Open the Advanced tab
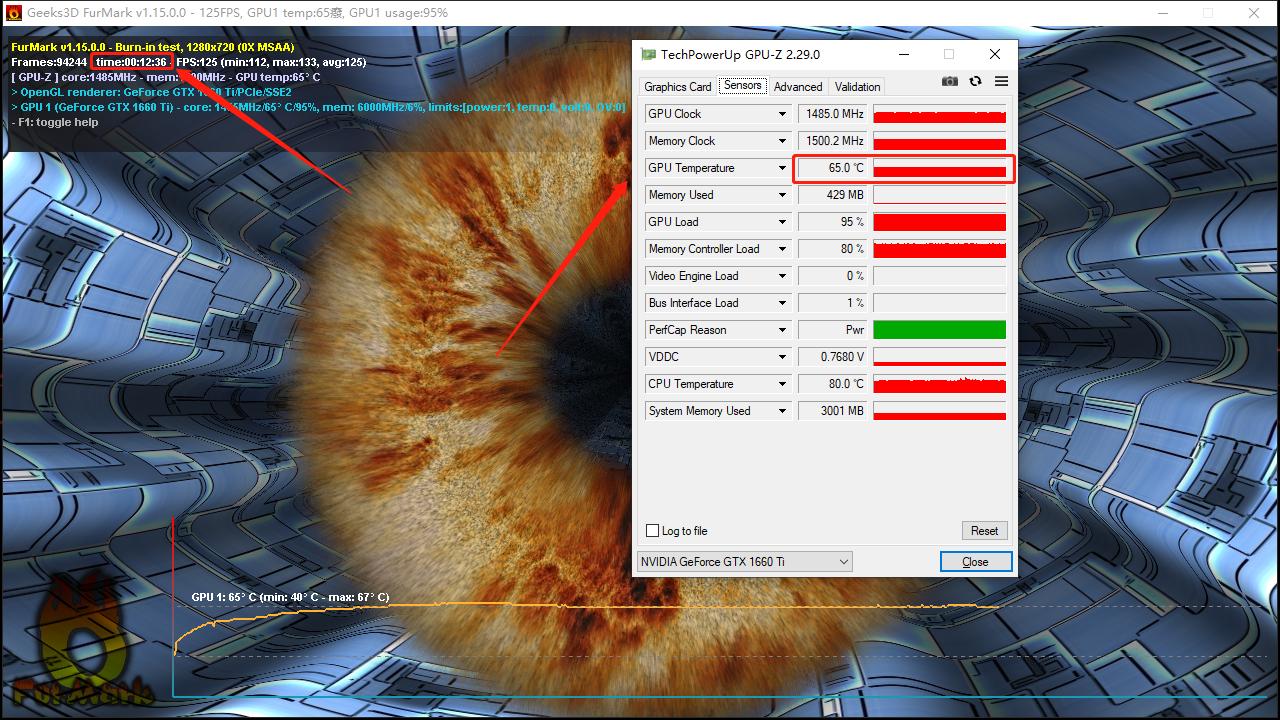The image size is (1280, 720). pyautogui.click(x=797, y=87)
